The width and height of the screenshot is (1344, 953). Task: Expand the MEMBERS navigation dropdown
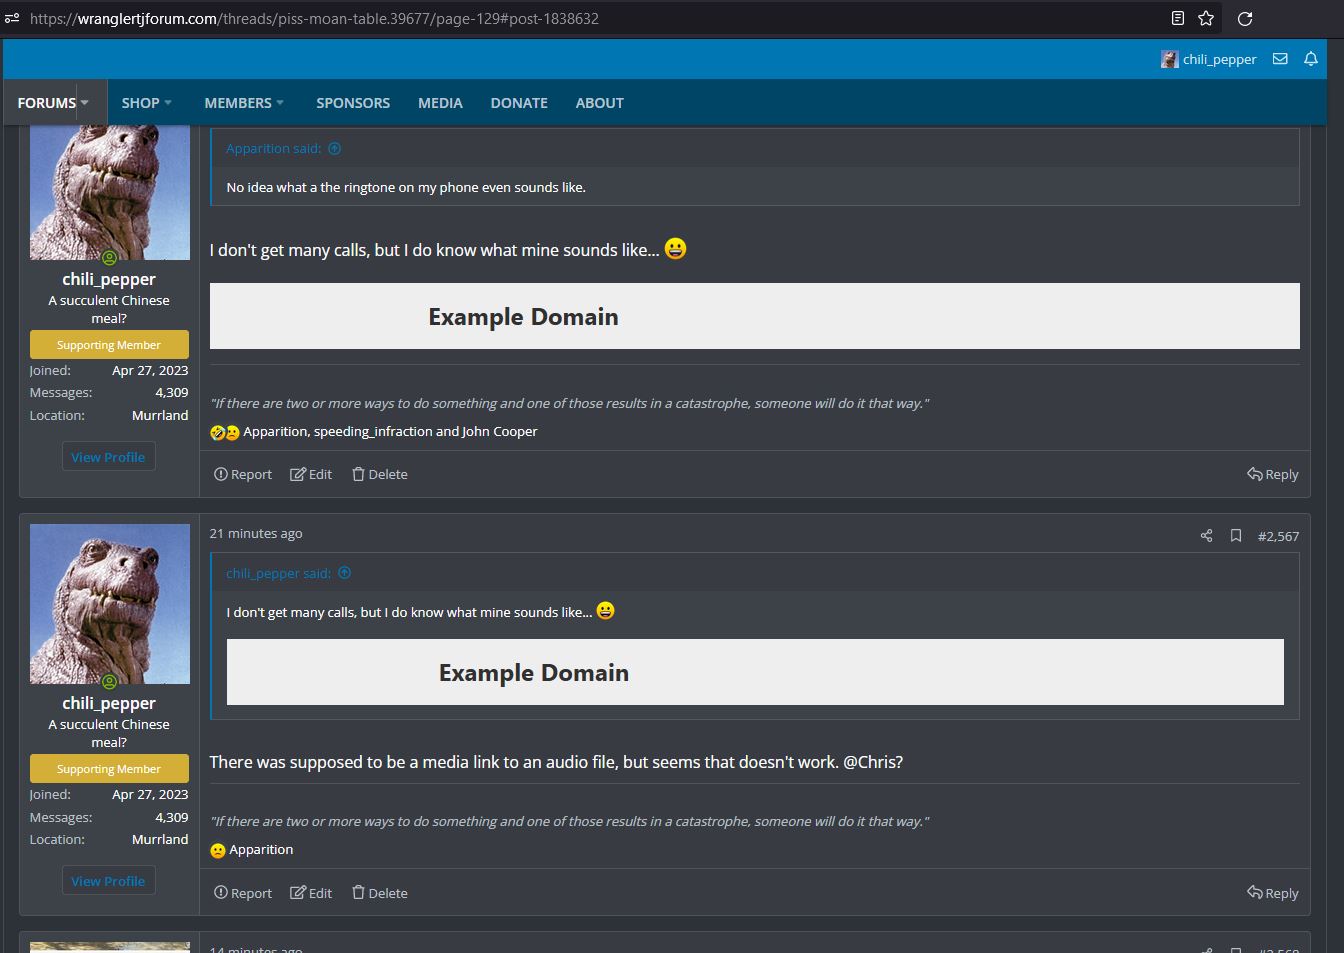(280, 103)
